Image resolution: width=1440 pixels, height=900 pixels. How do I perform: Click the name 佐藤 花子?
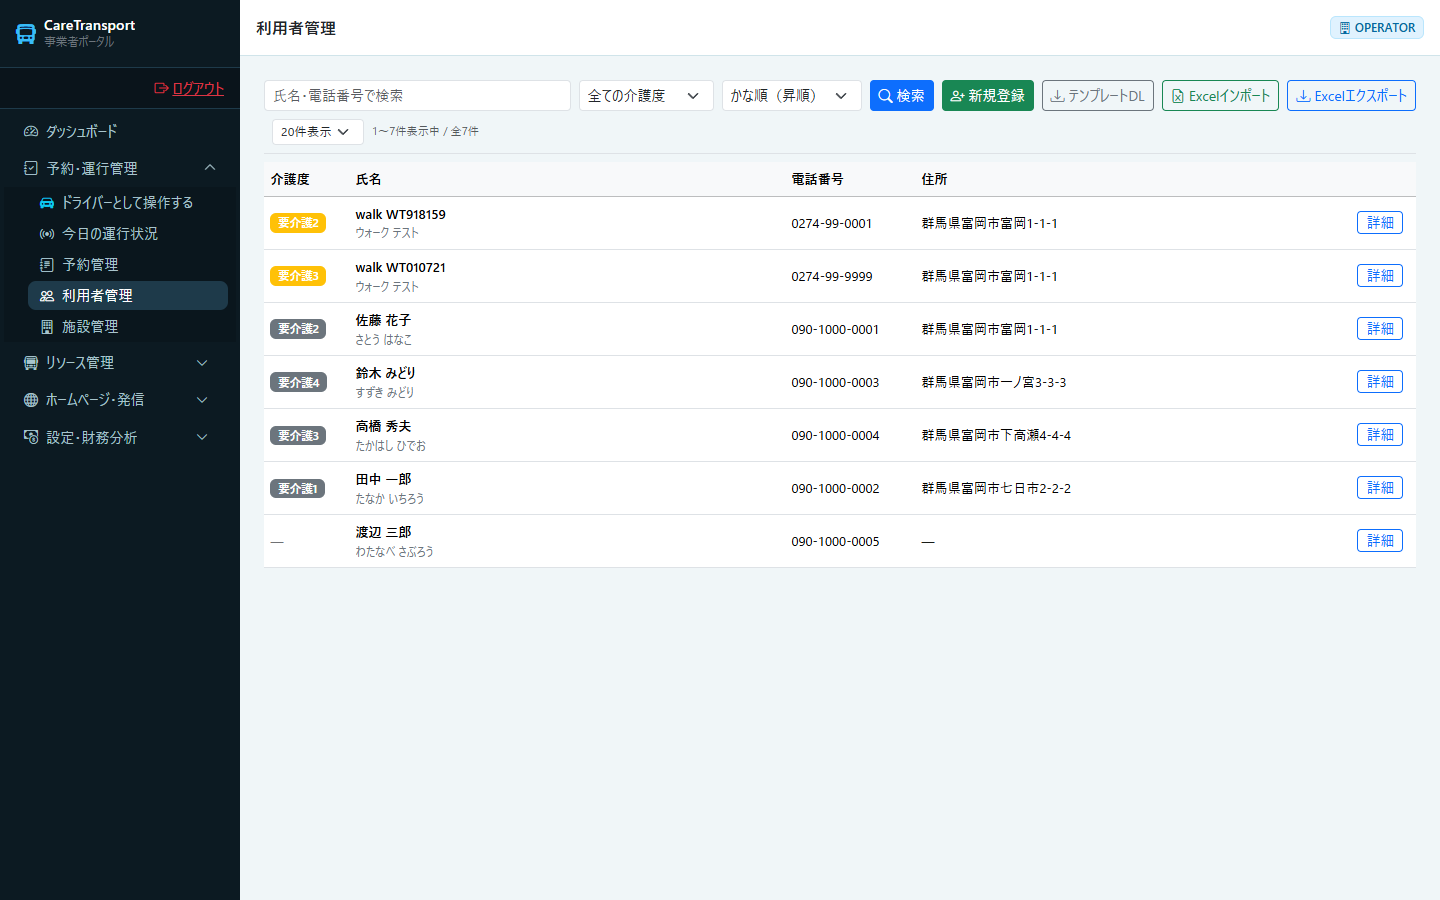coord(383,320)
